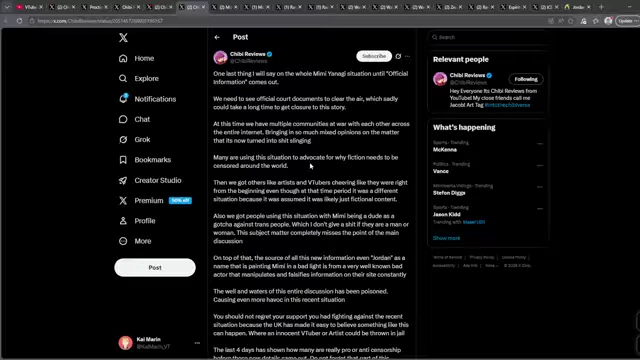Open the Privacy Policy footer link
This screenshot has width=640, height=360.
point(482,257)
